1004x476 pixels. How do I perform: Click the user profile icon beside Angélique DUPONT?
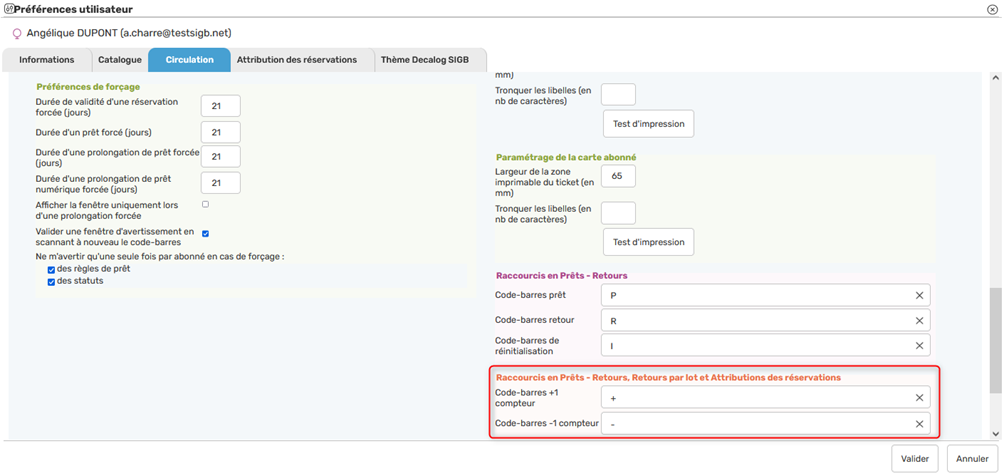pyautogui.click(x=15, y=33)
